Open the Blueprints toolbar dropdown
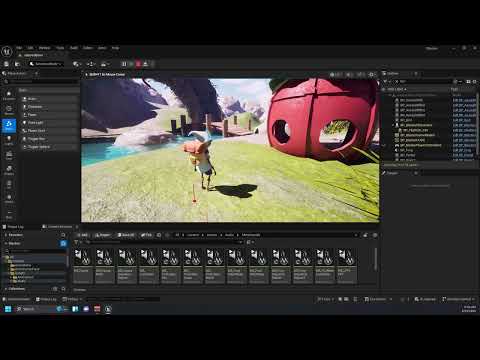The image size is (480, 360). coord(91,64)
